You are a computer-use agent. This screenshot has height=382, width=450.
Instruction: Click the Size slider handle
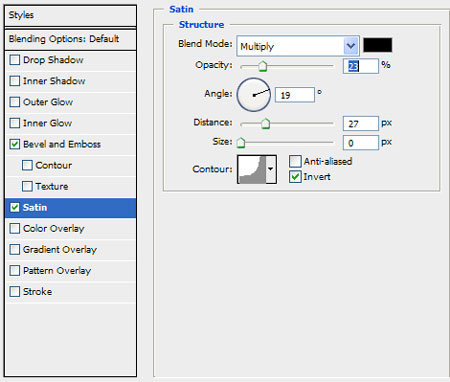(241, 143)
